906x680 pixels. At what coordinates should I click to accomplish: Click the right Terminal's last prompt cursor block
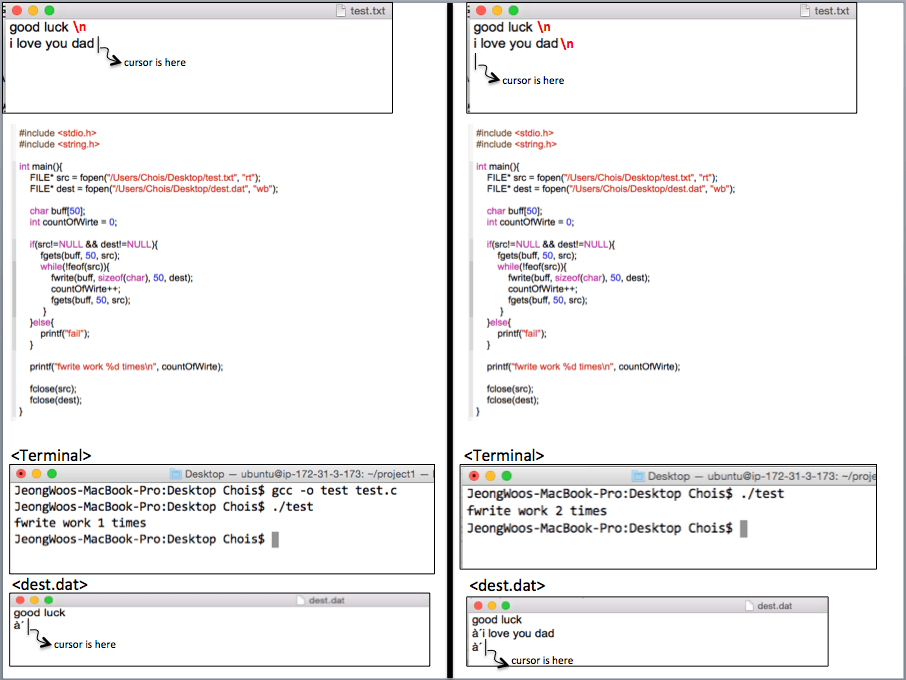click(x=743, y=528)
